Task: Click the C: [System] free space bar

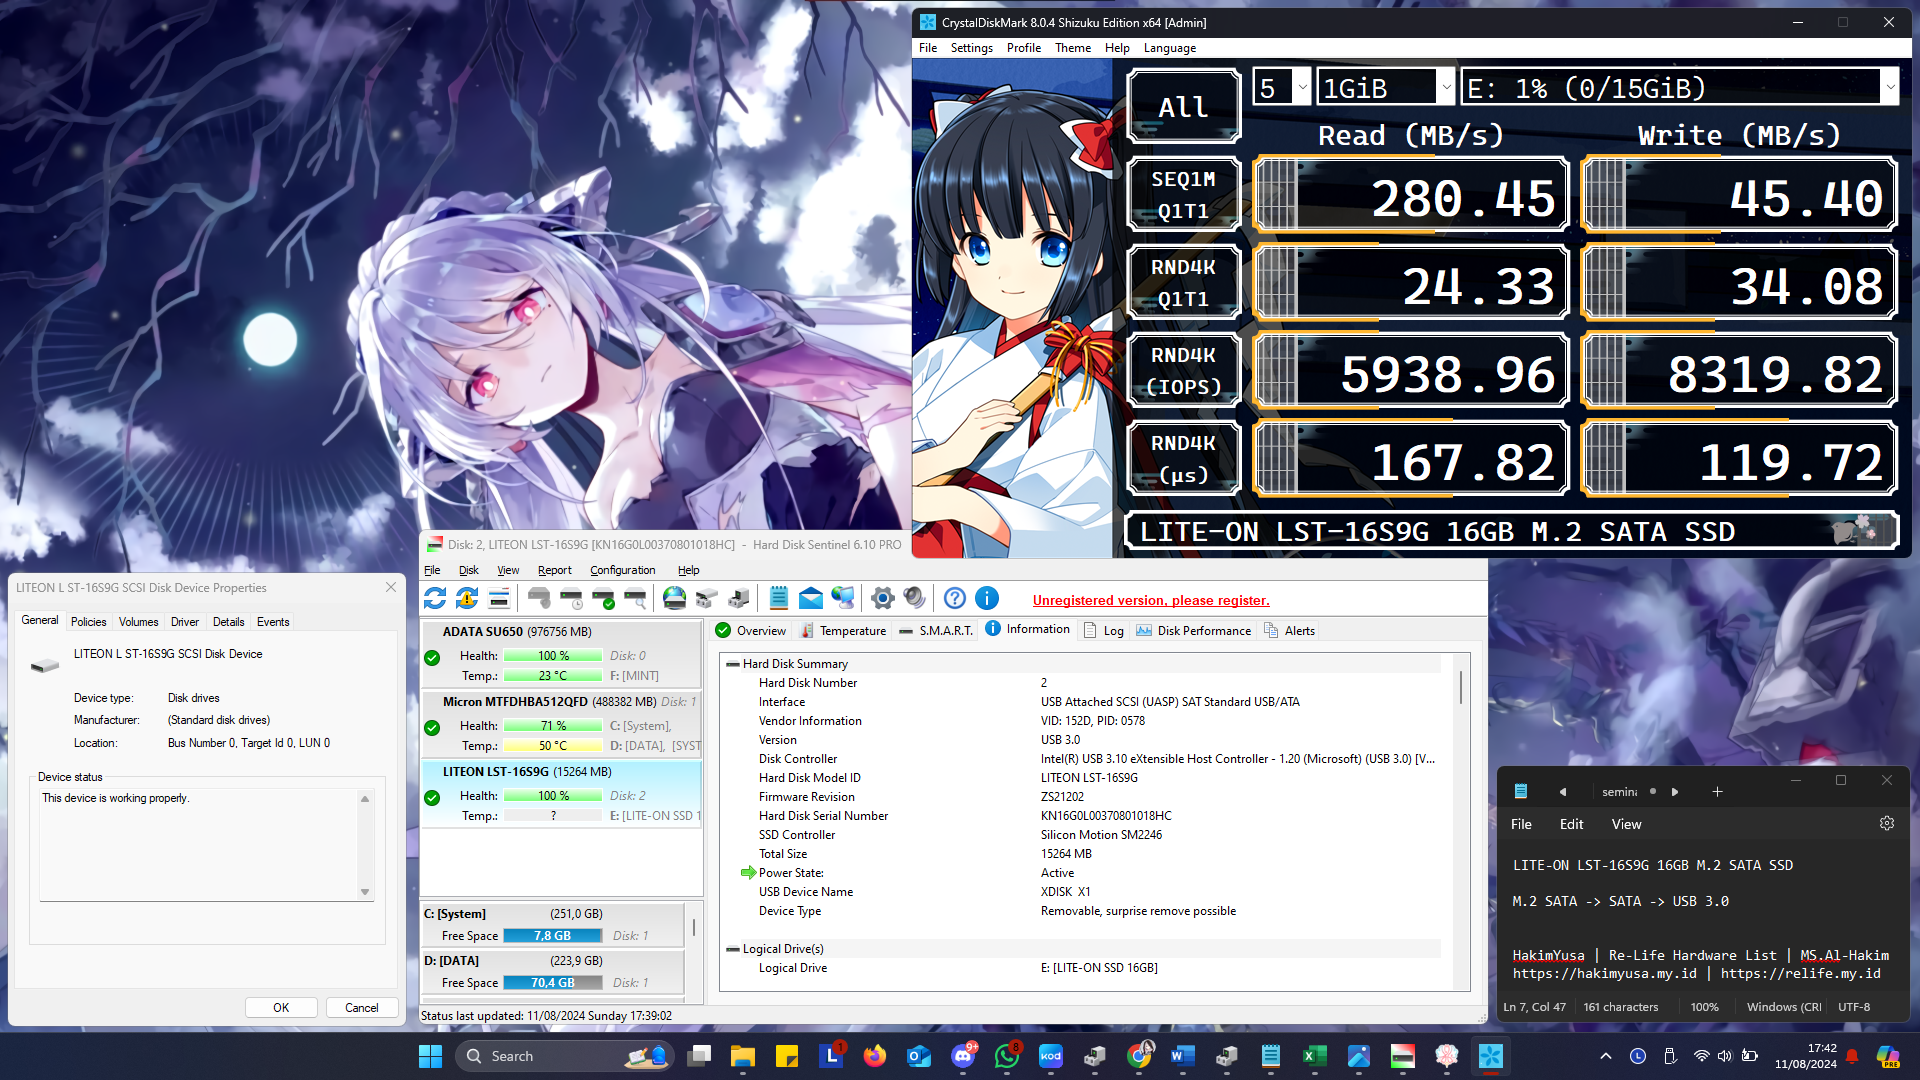Action: (x=553, y=936)
